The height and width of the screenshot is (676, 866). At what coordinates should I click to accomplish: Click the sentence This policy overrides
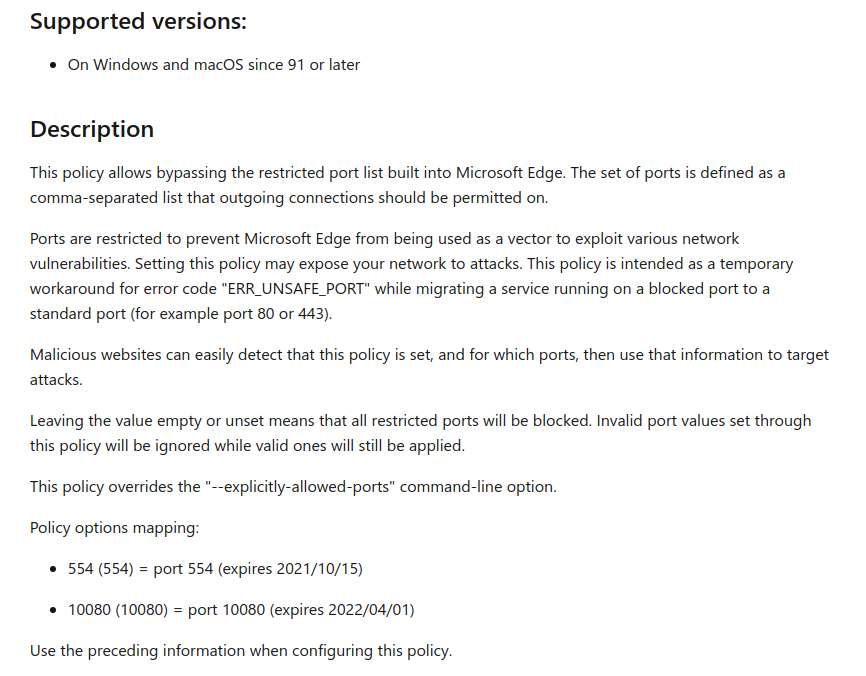tap(293, 487)
